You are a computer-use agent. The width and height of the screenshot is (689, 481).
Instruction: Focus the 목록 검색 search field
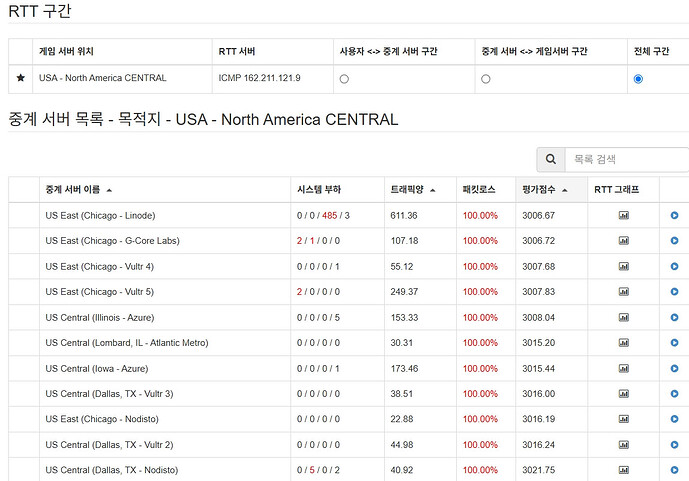(x=626, y=159)
